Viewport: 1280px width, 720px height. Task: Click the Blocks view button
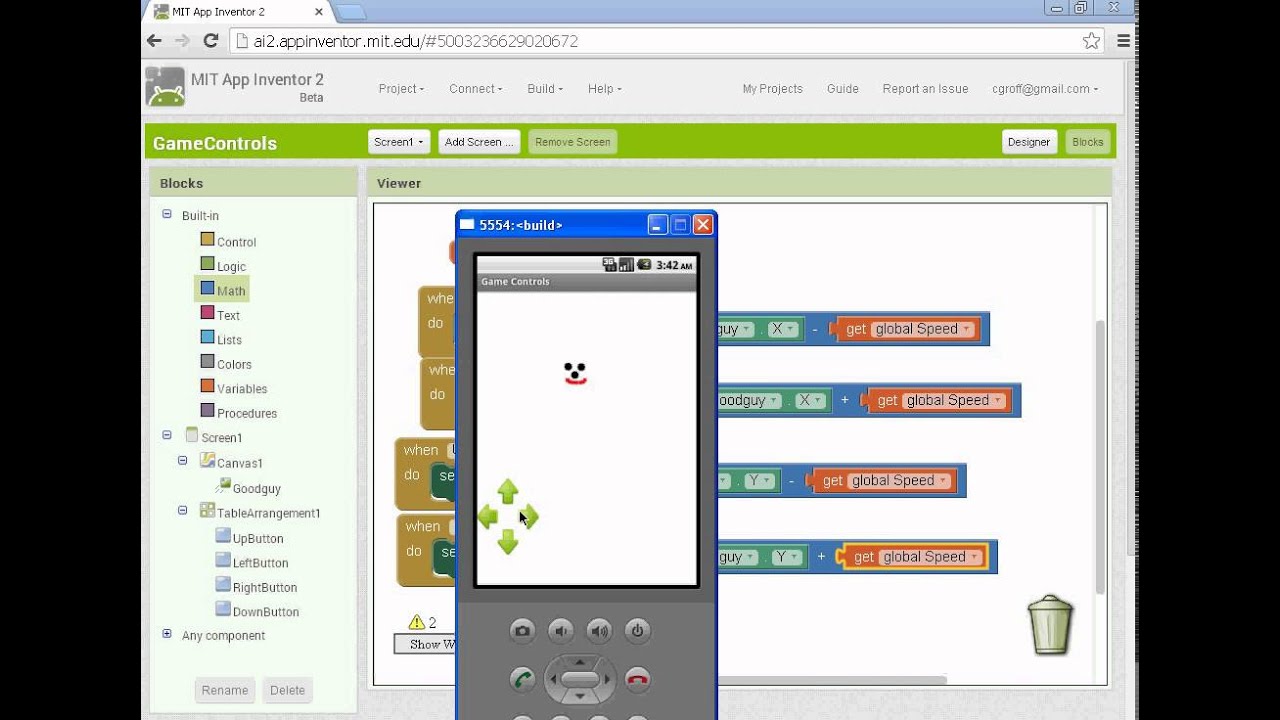pos(1088,142)
